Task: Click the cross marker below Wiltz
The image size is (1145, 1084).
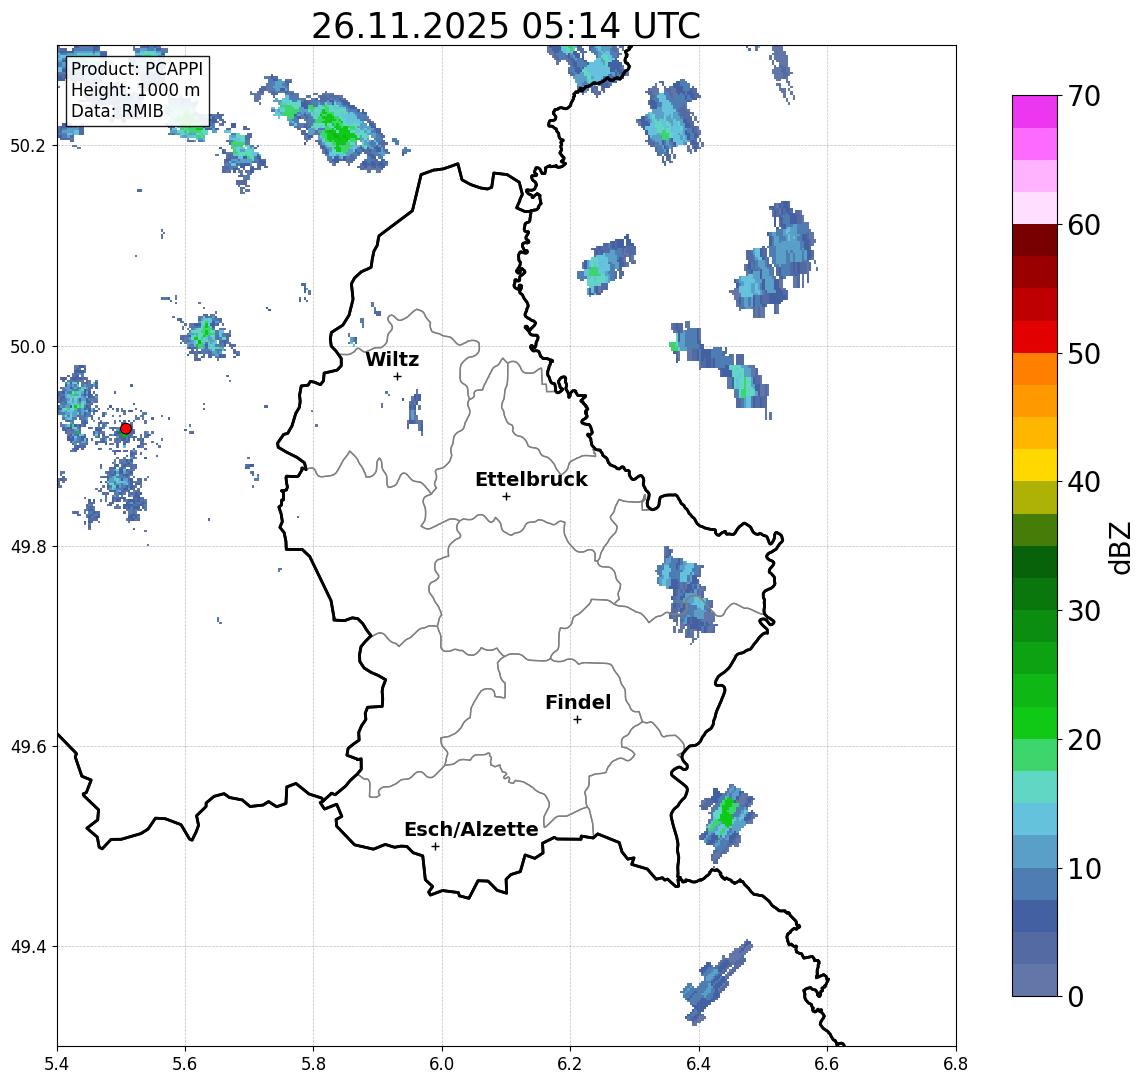Action: [397, 376]
